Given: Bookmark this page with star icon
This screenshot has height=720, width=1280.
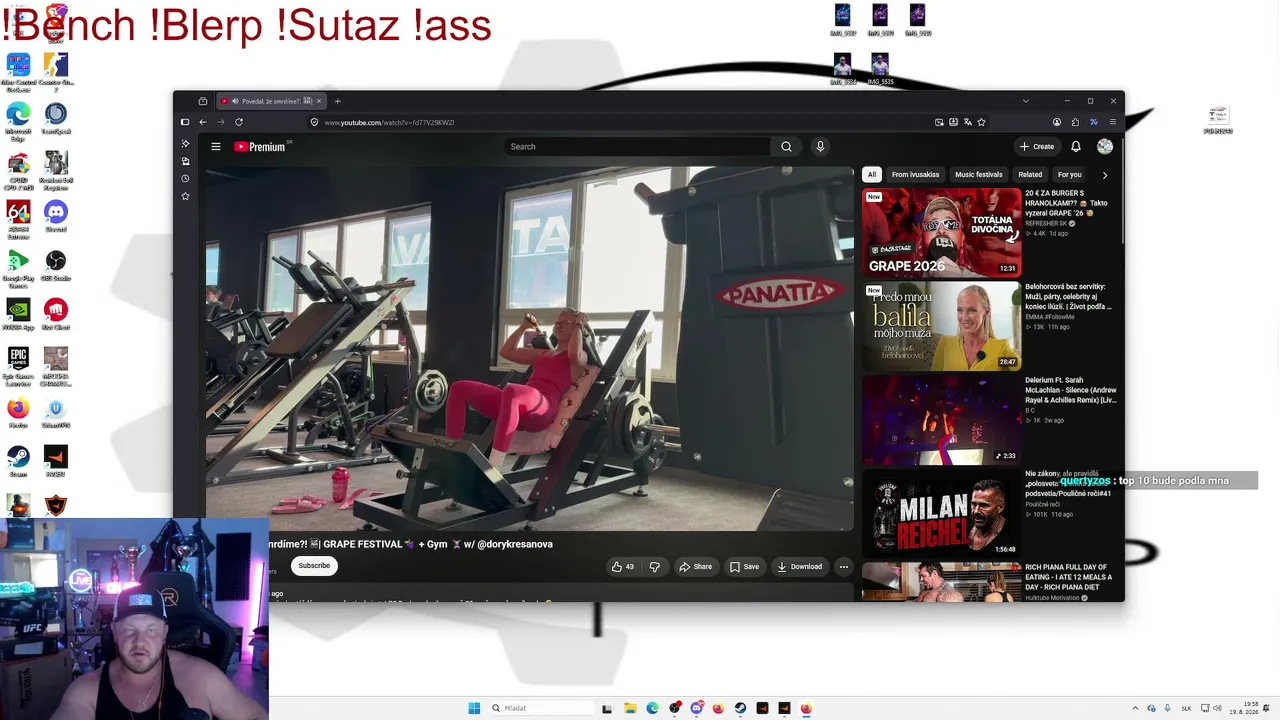Looking at the screenshot, I should (981, 122).
